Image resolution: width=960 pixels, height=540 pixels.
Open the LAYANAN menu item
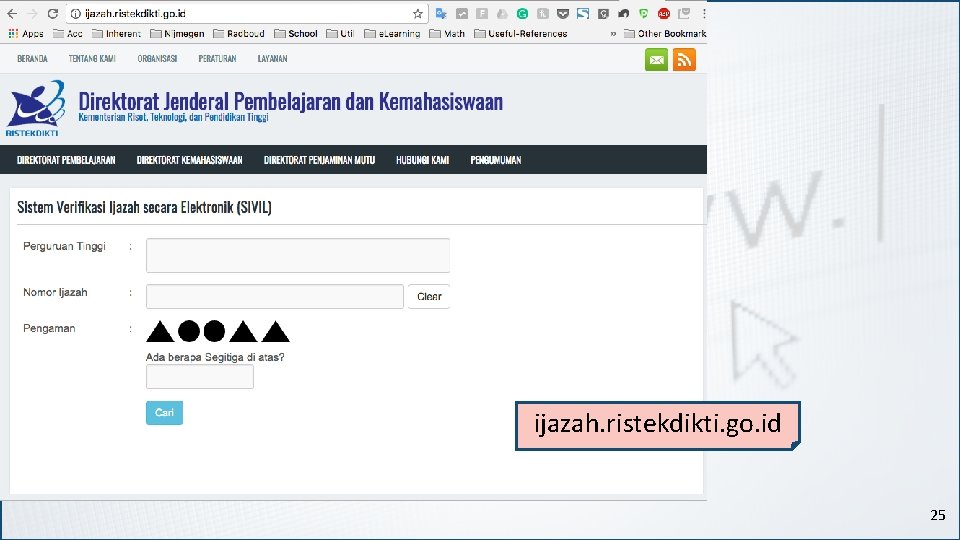(x=272, y=59)
